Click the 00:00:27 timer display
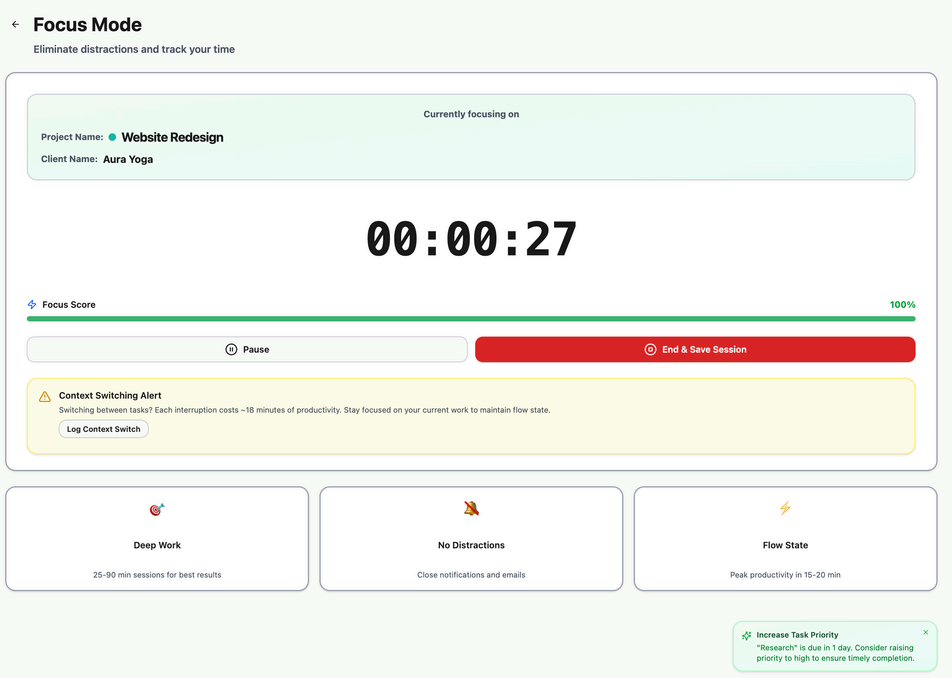This screenshot has width=952, height=678. (471, 239)
